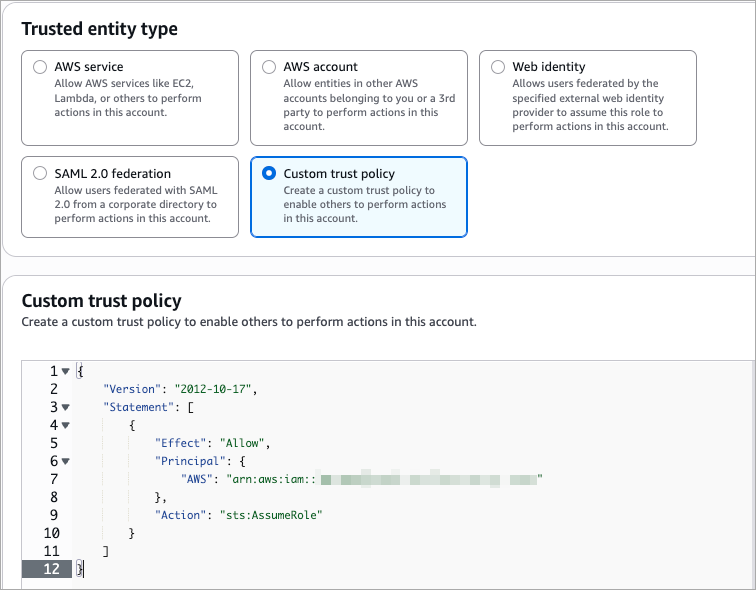756x590 pixels.
Task: Select the Web identity option
Action: point(498,67)
